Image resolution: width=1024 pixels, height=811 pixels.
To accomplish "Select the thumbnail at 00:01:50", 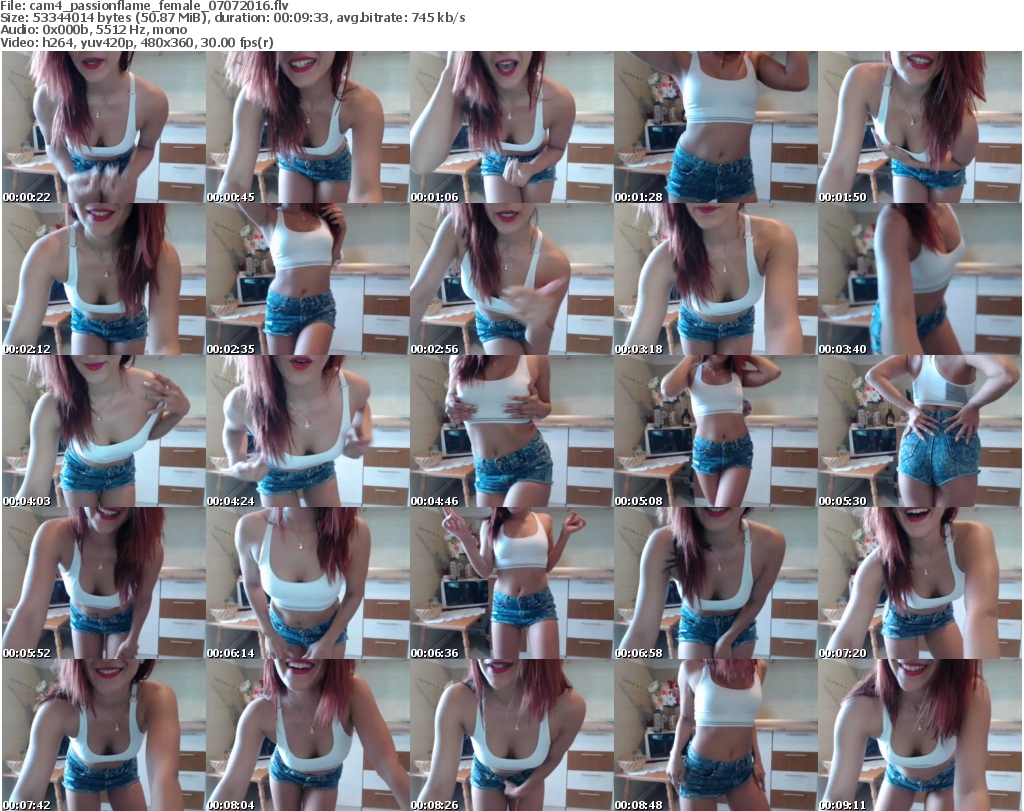I will click(920, 127).
